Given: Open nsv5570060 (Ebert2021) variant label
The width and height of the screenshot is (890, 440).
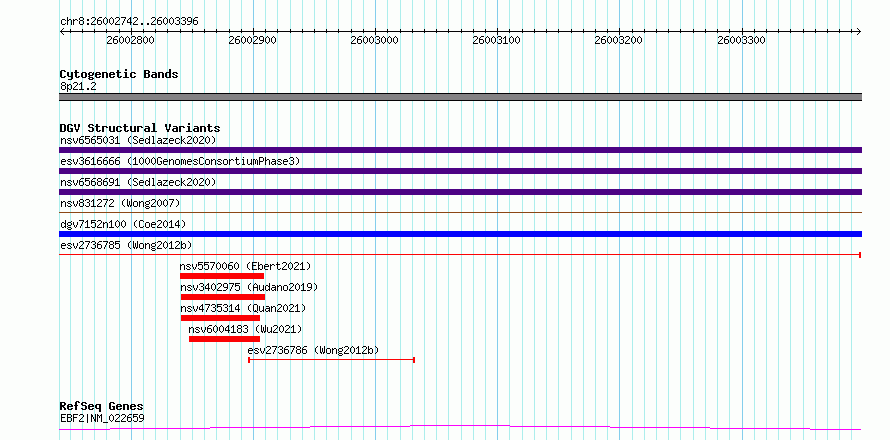Looking at the screenshot, I should (246, 266).
